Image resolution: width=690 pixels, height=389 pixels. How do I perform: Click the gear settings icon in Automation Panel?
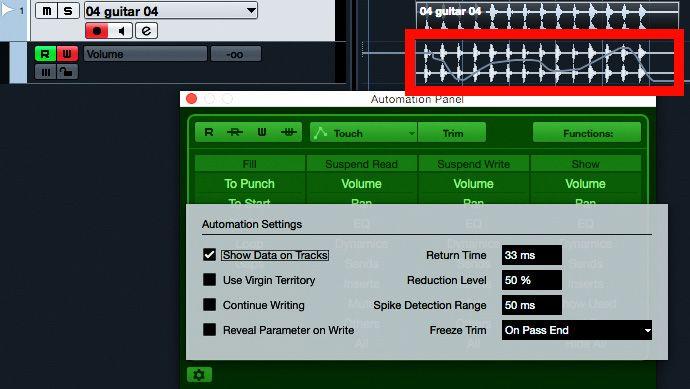pos(199,374)
